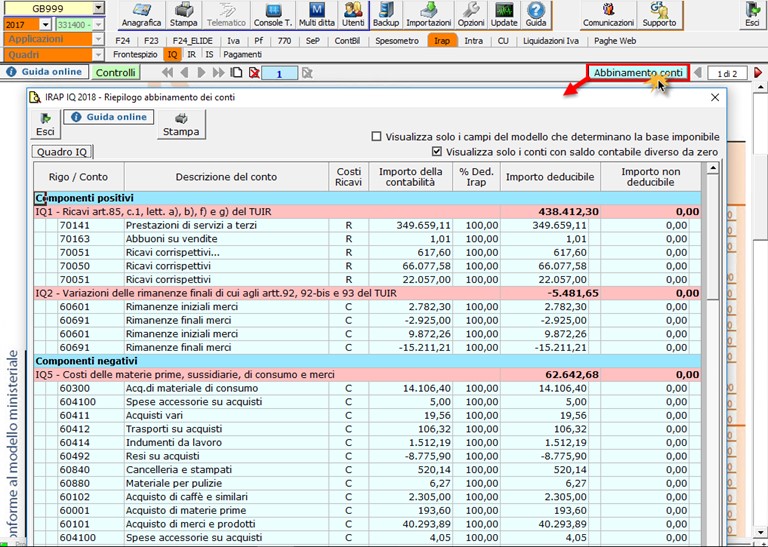The height and width of the screenshot is (547, 768).
Task: Go to first record double-arrow icon
Action: tap(168, 73)
